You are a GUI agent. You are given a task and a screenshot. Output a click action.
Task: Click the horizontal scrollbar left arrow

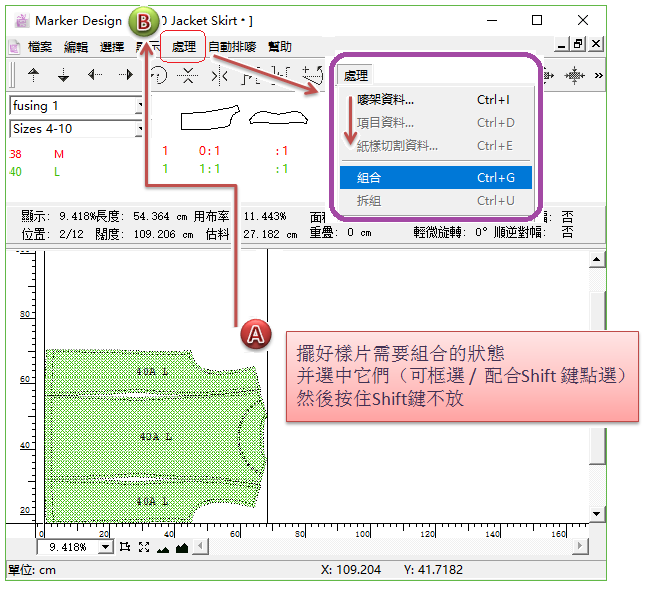(x=201, y=547)
